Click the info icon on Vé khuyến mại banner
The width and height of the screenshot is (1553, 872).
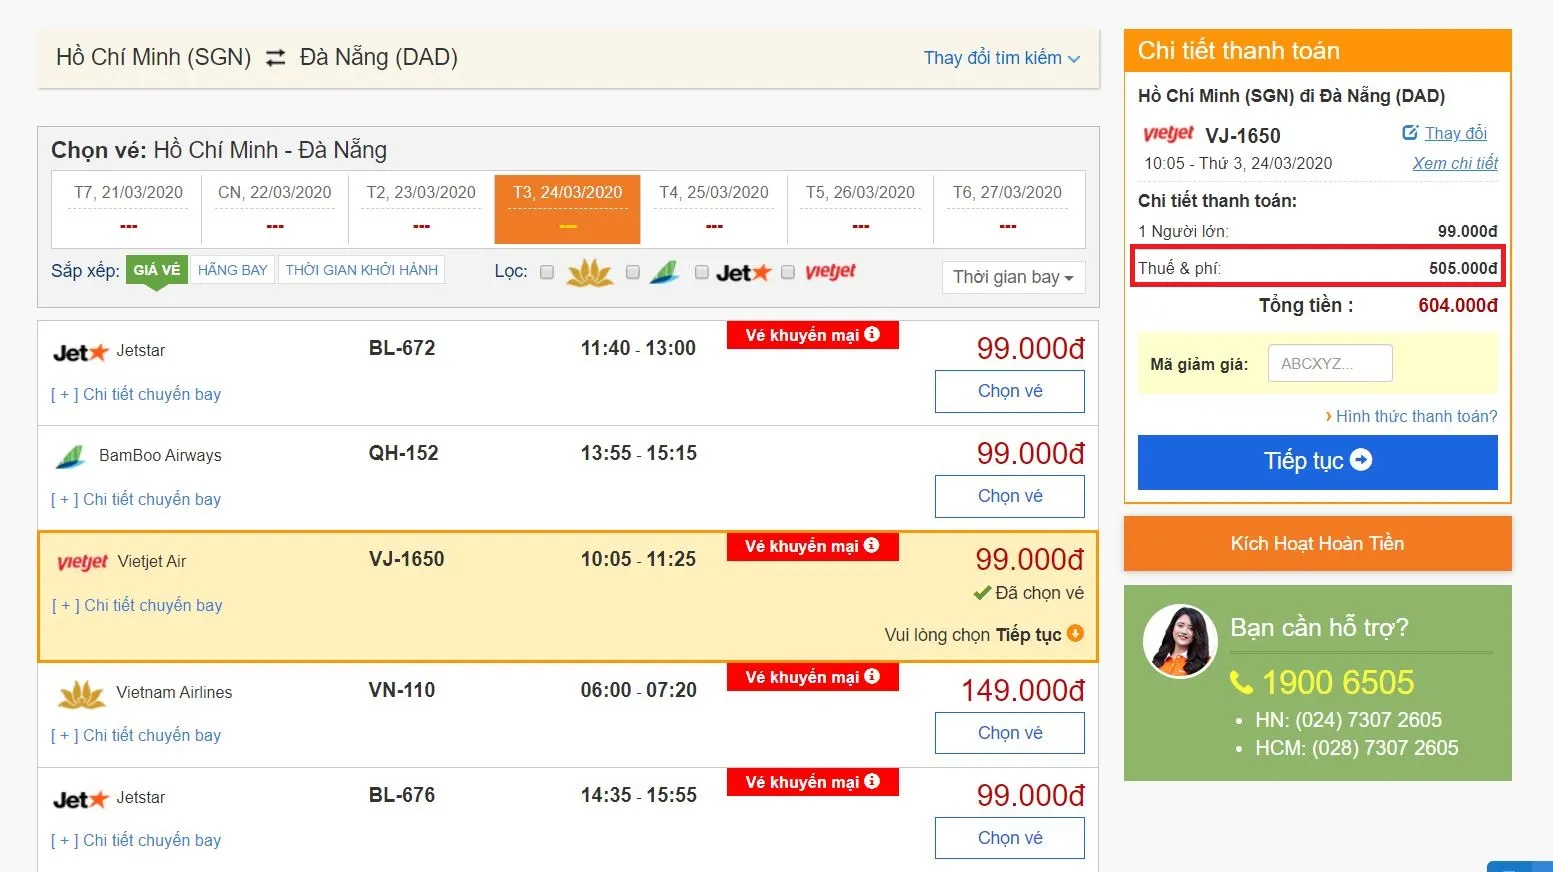coord(870,335)
